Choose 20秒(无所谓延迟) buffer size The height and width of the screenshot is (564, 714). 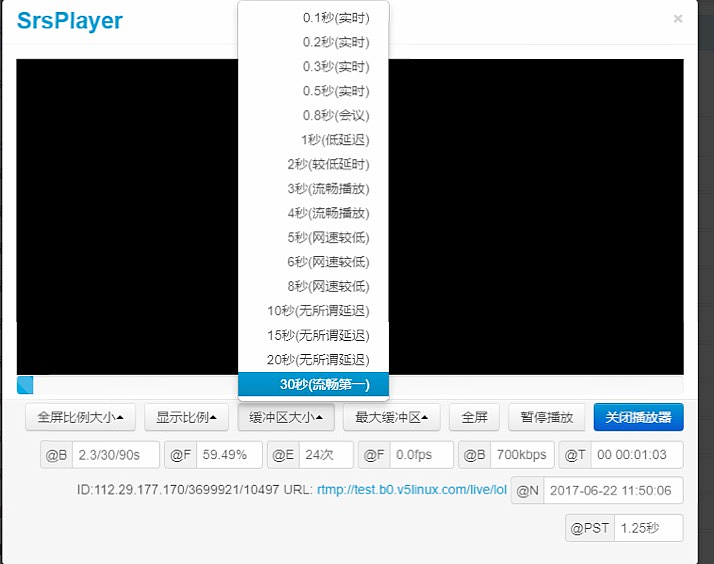coord(318,360)
